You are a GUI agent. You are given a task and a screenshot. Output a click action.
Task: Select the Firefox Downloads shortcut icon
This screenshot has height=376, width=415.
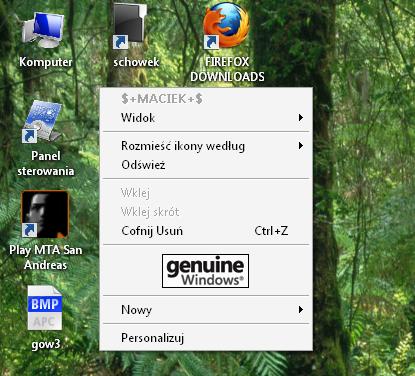point(226,26)
